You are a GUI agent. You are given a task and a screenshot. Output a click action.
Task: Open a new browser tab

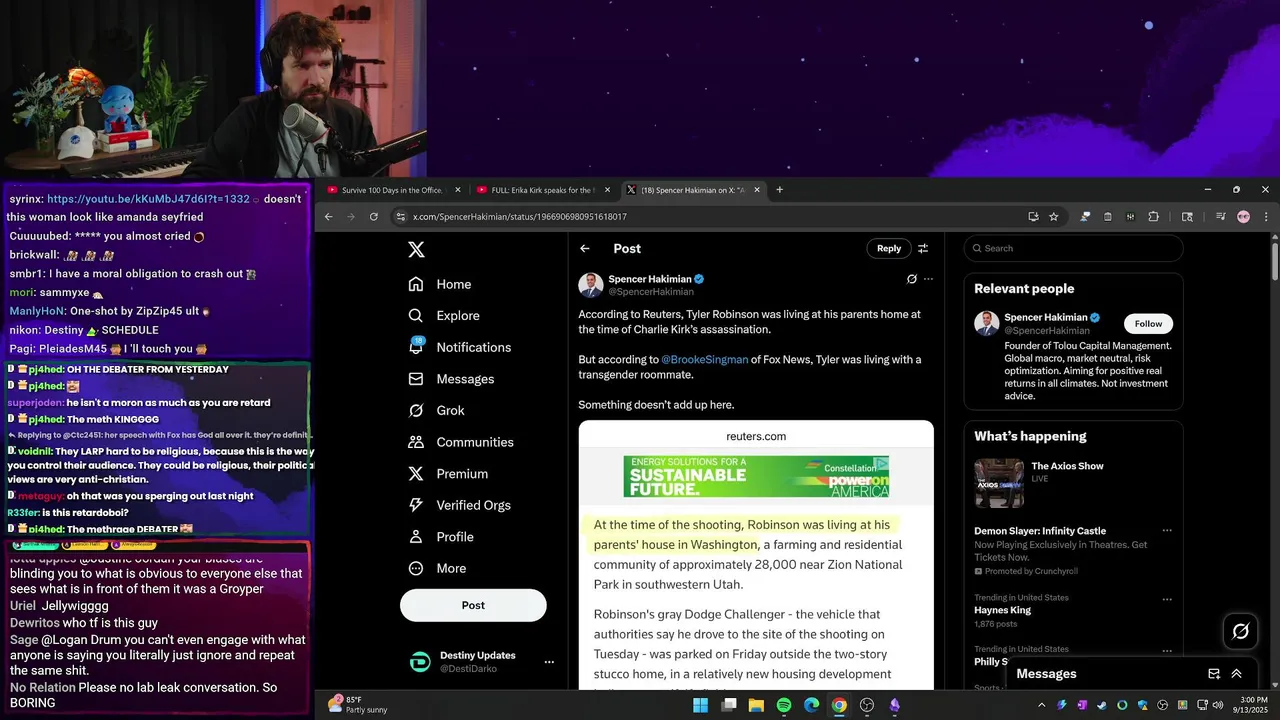pyautogui.click(x=780, y=190)
